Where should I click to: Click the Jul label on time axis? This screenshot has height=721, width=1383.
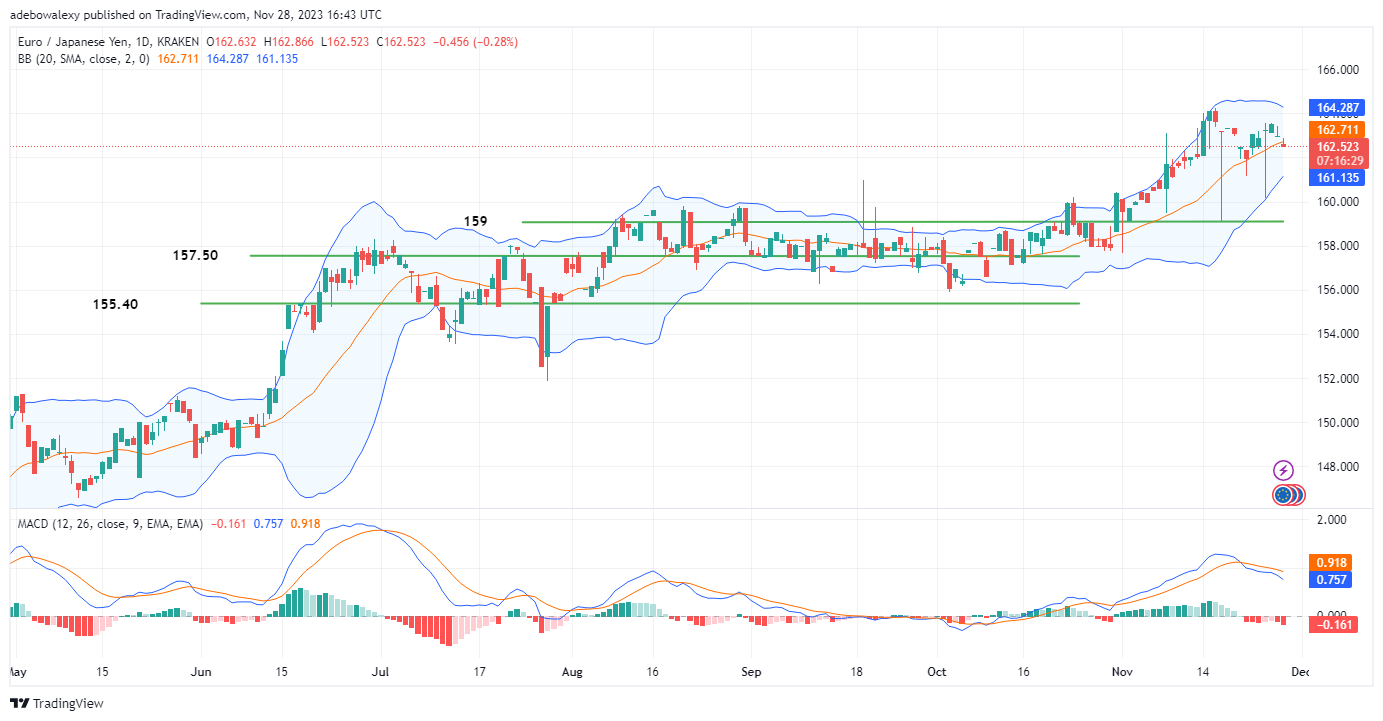click(x=380, y=673)
